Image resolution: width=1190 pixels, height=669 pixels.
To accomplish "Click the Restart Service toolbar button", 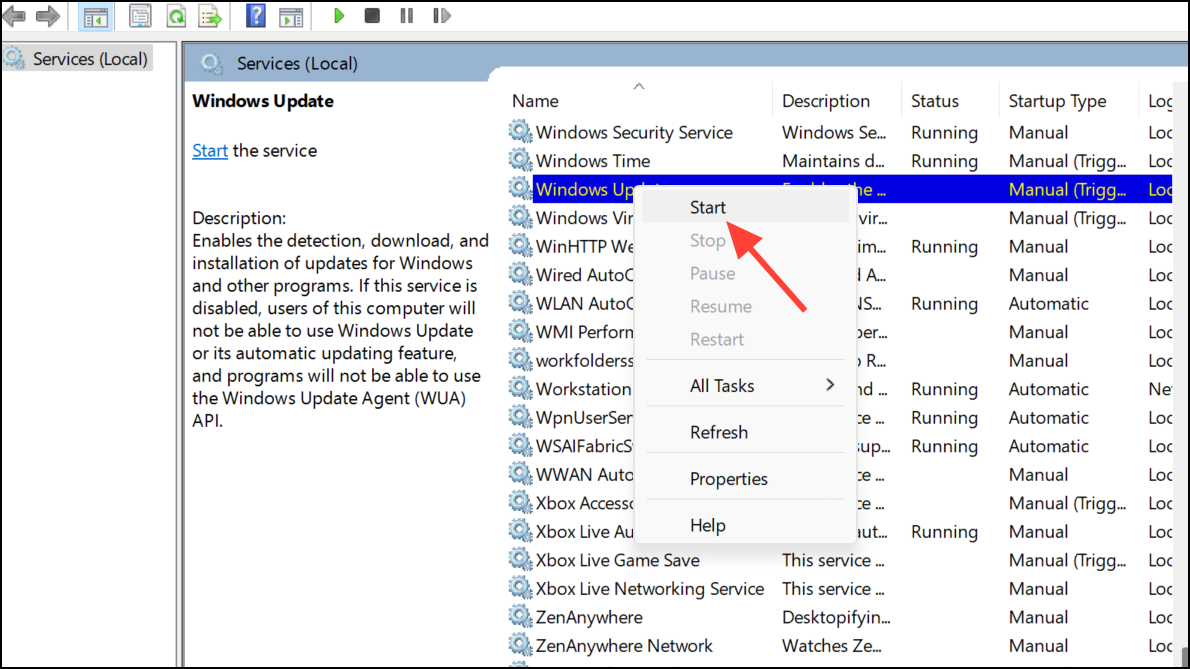I will [x=442, y=16].
